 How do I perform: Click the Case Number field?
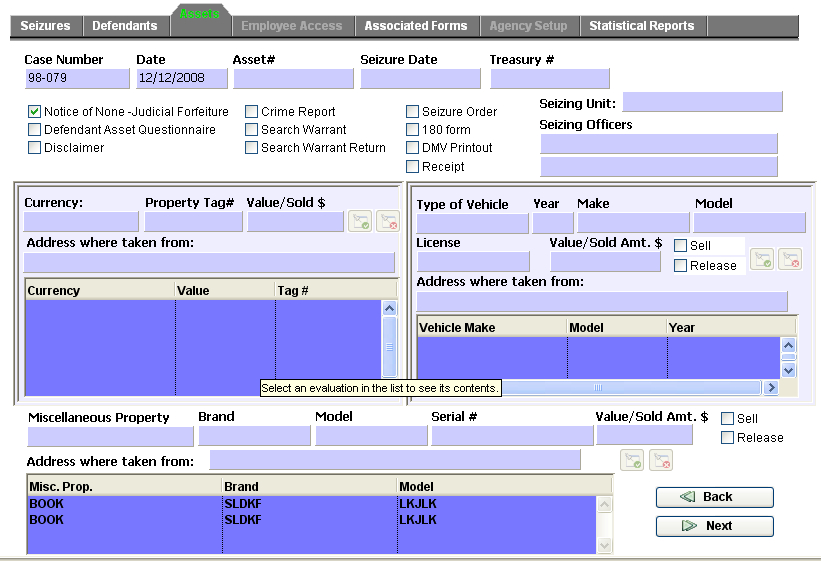click(x=77, y=78)
